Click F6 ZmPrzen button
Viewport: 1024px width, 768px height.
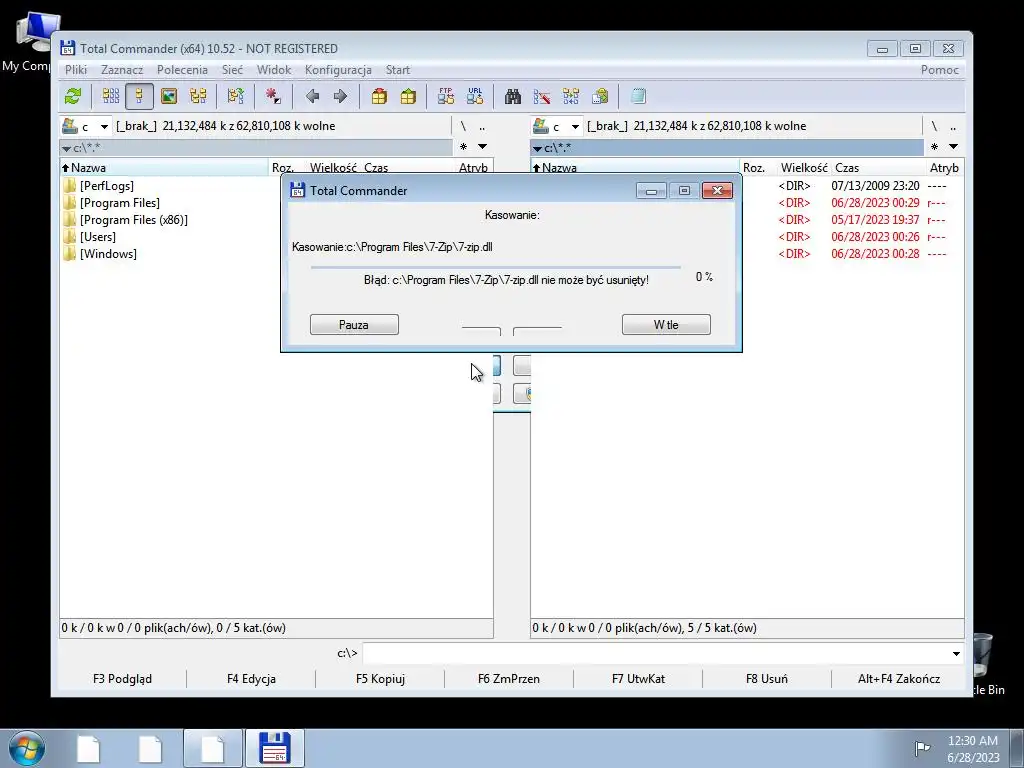tap(509, 679)
